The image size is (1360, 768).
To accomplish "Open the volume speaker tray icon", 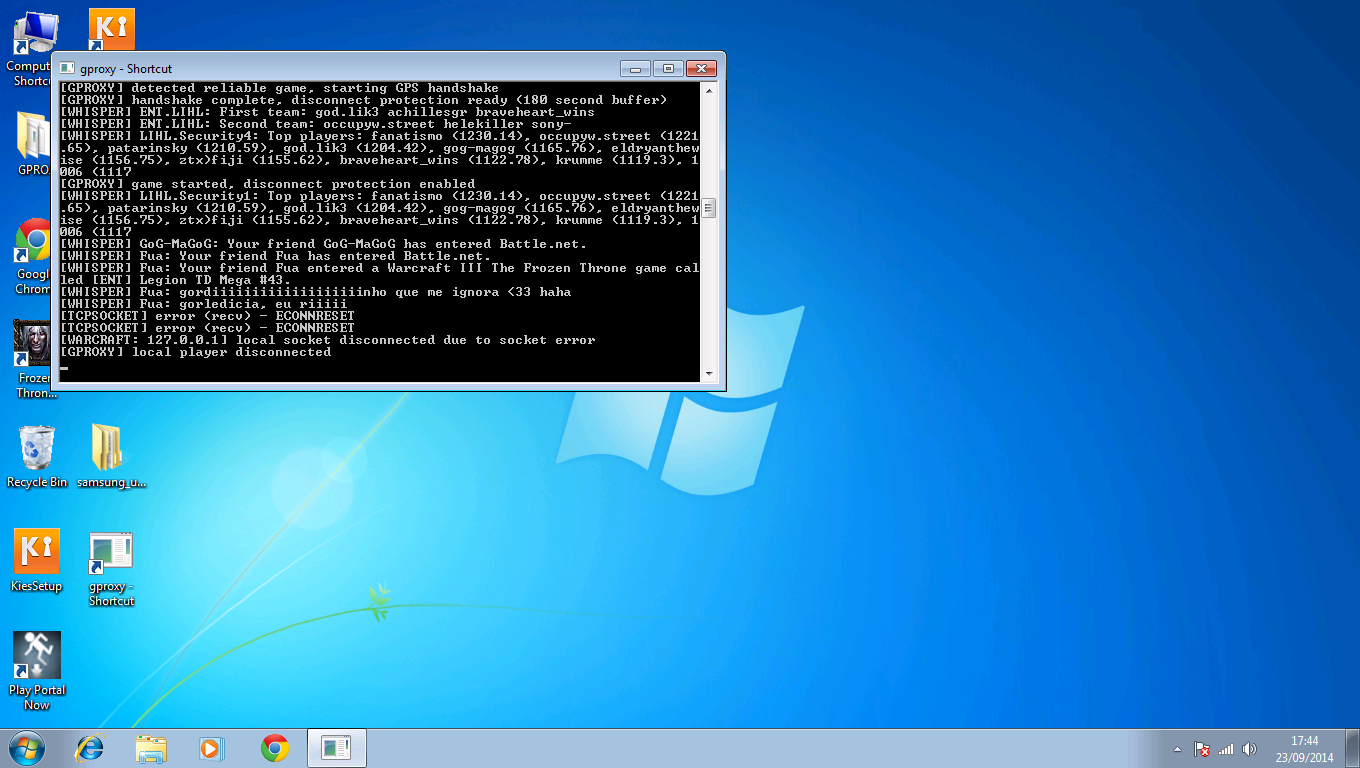I will [x=1249, y=748].
